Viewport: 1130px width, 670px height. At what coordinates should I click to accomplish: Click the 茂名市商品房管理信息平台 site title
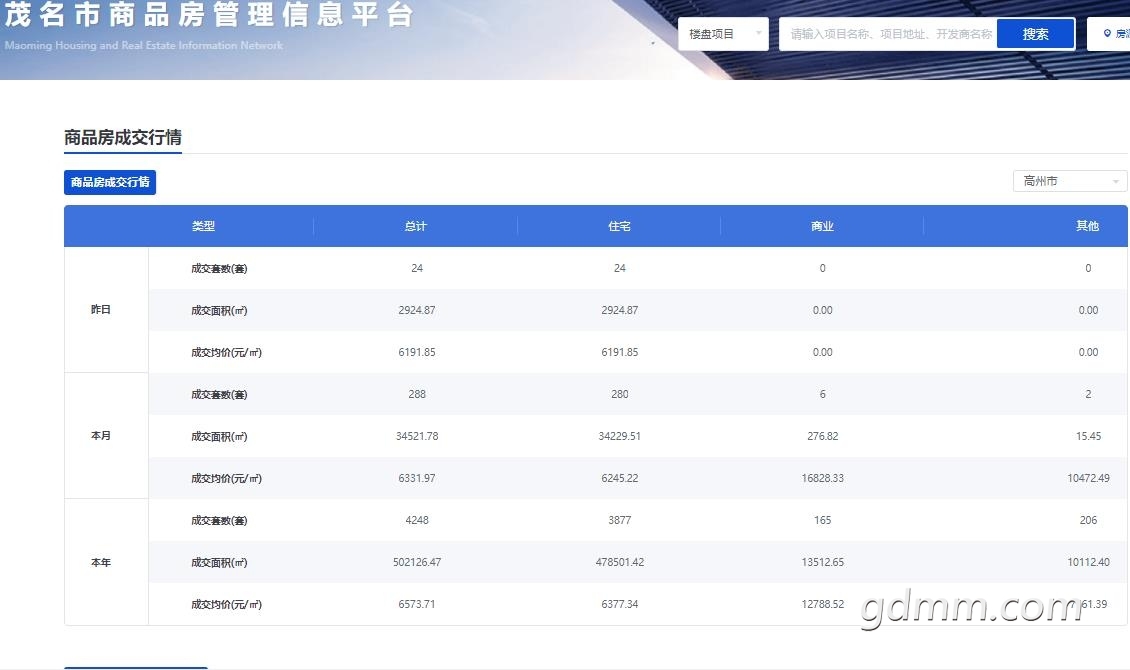[208, 16]
